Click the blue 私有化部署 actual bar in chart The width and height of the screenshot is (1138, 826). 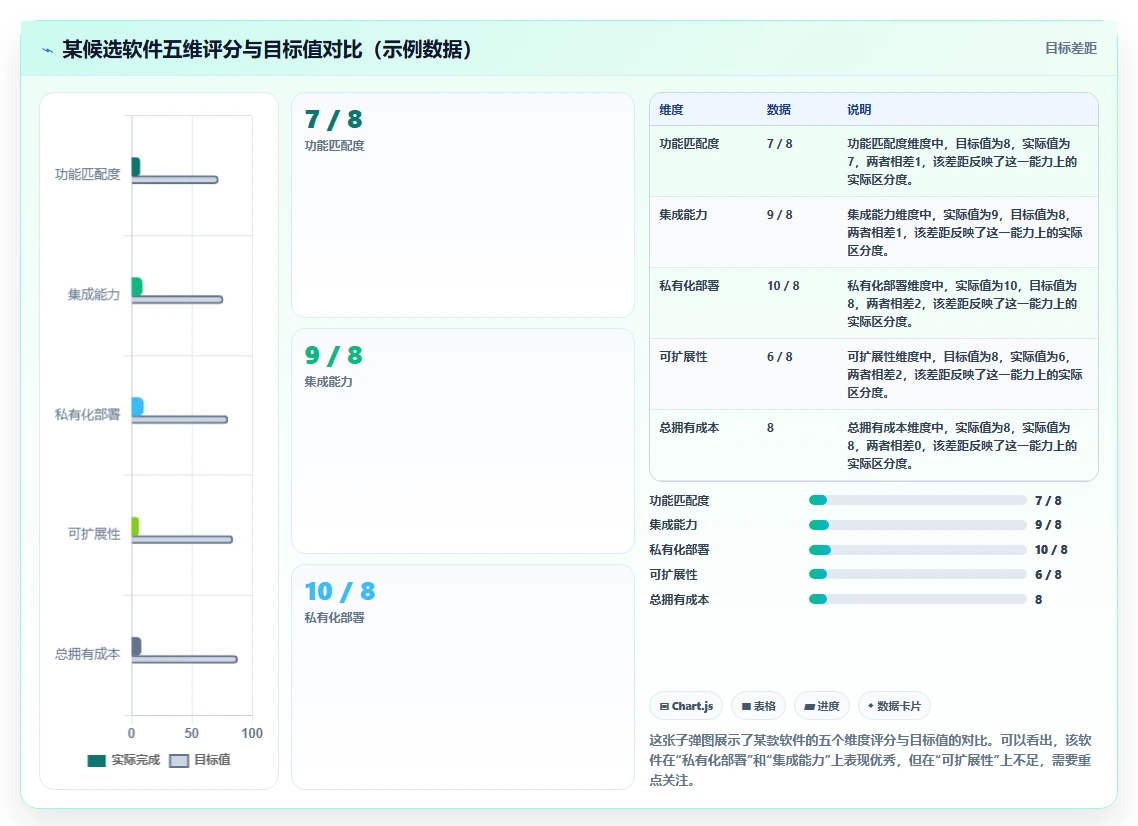point(137,406)
